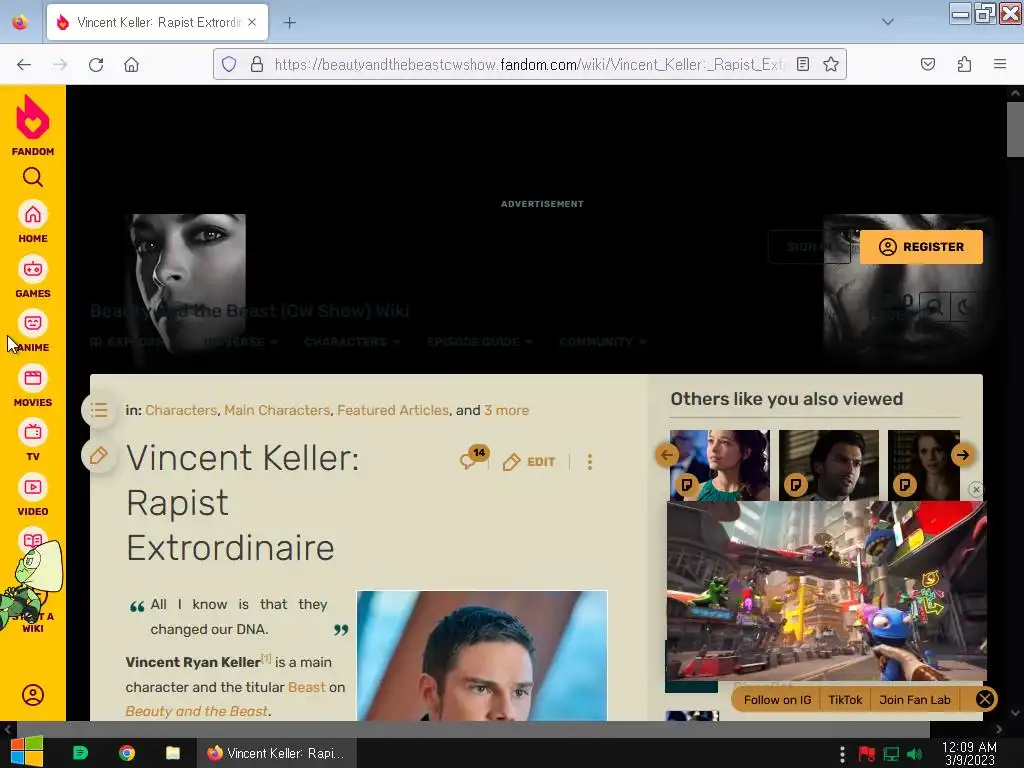1024x768 pixels.
Task: Click Join Fan Lab link
Action: [x=914, y=700]
